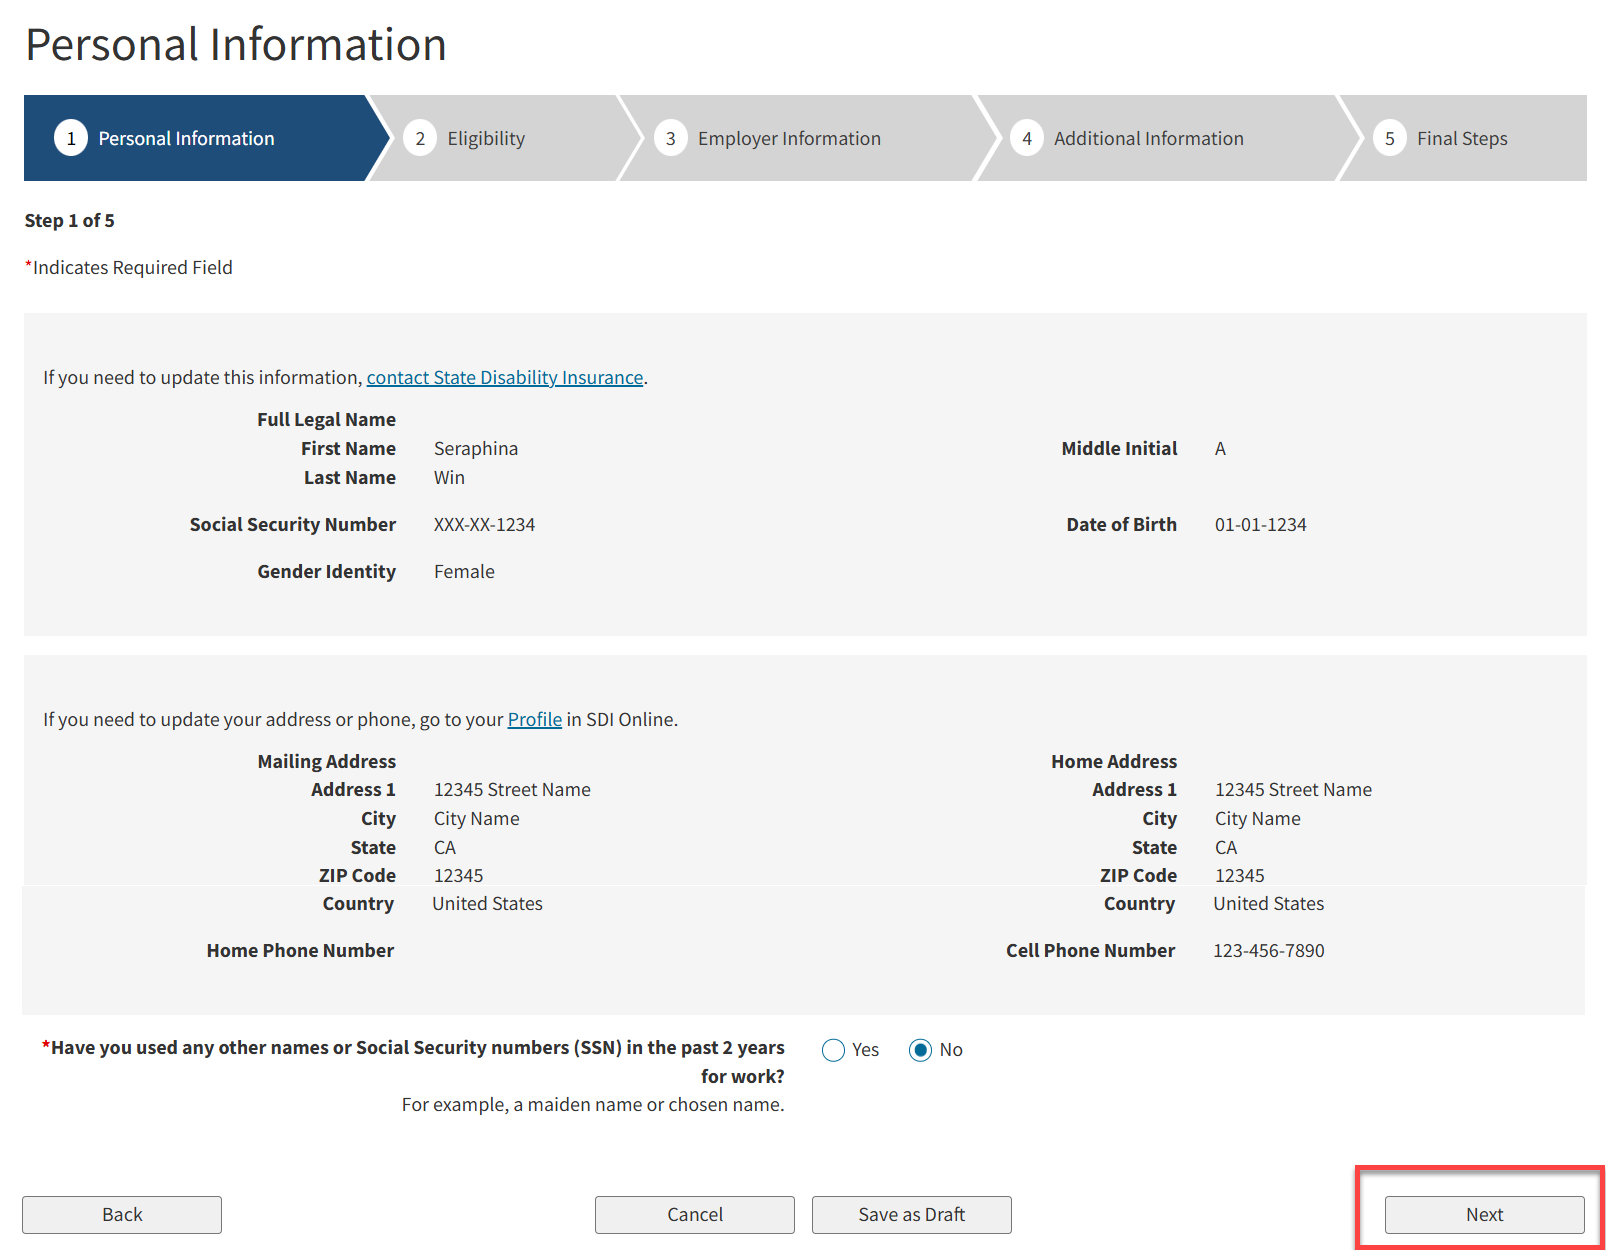
Task: Click the number 3 circle in step bar
Action: [x=671, y=138]
